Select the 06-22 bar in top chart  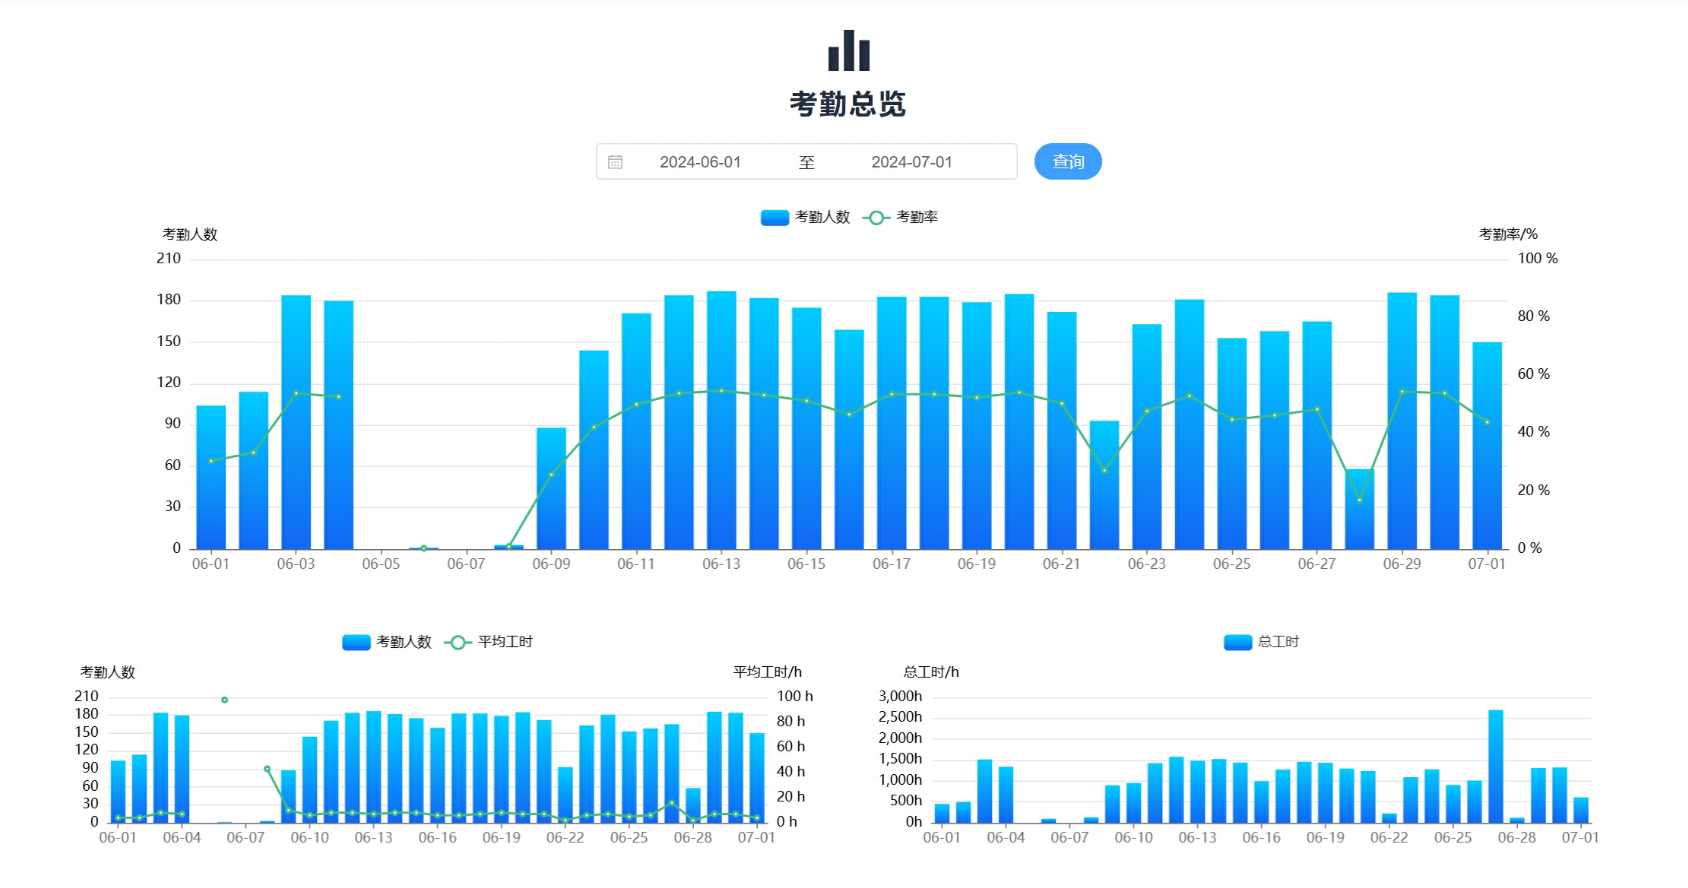click(x=1104, y=485)
